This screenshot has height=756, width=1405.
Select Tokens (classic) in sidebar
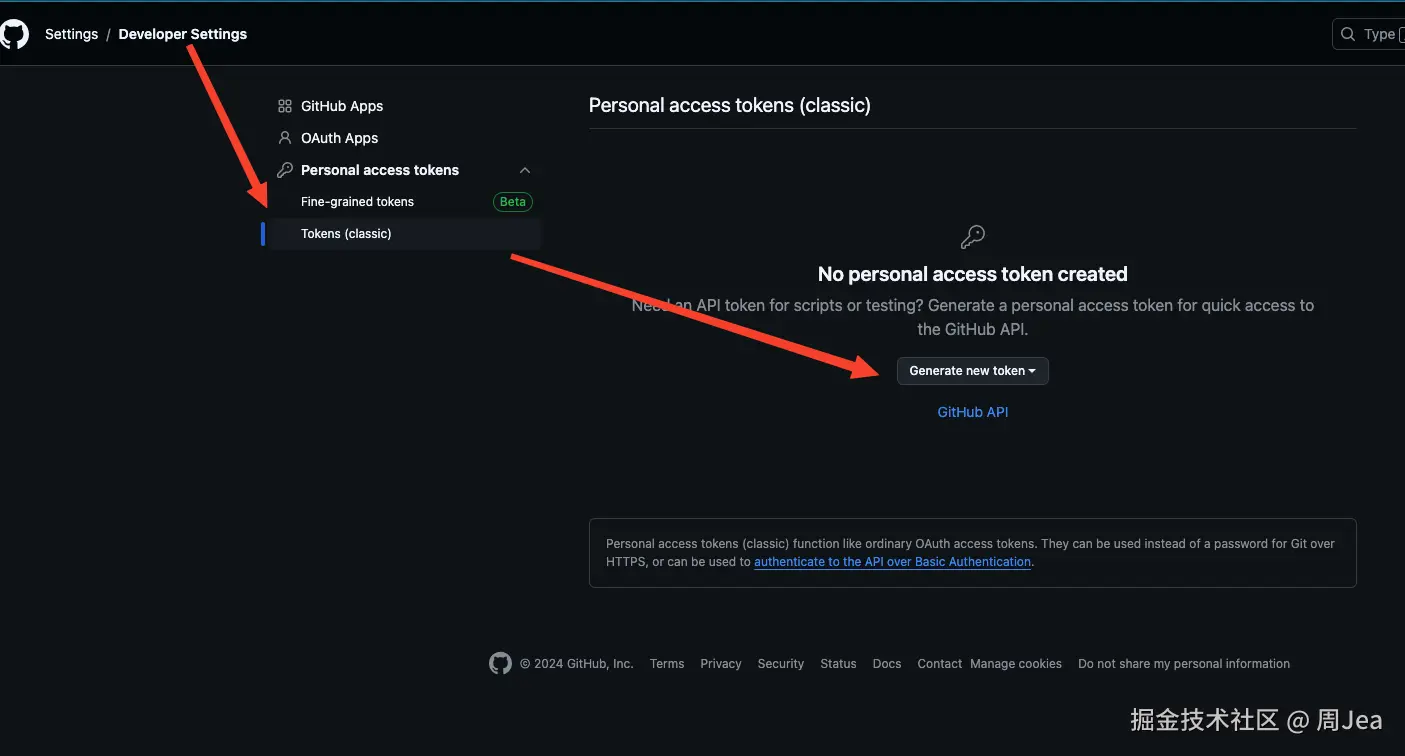(x=346, y=234)
